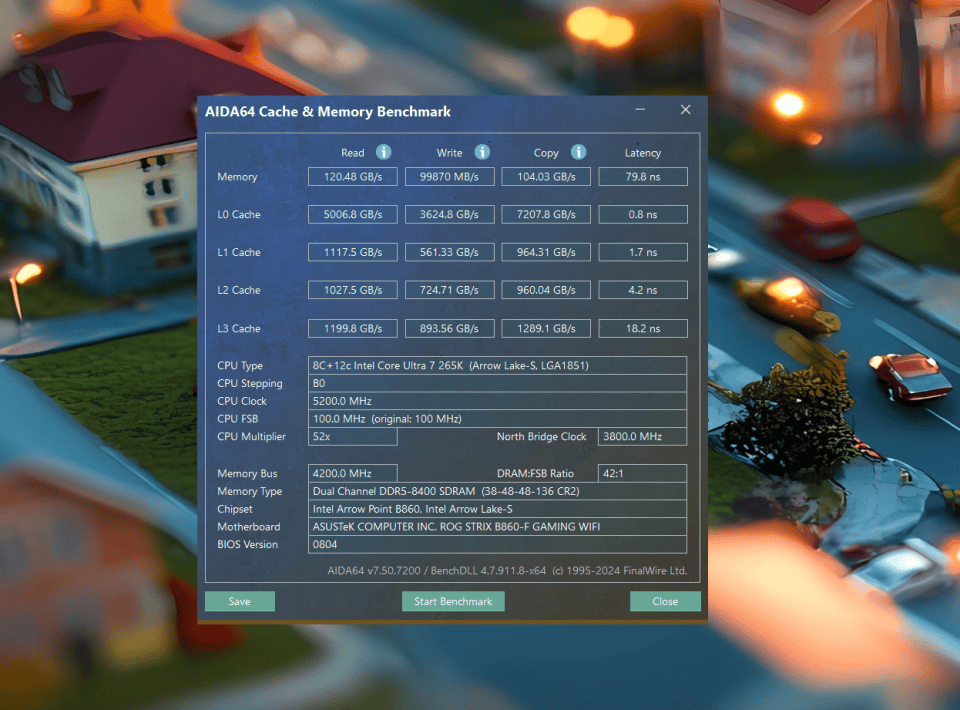Click CPU FSB field 100.0 MHz
This screenshot has width=960, height=710.
tap(497, 419)
